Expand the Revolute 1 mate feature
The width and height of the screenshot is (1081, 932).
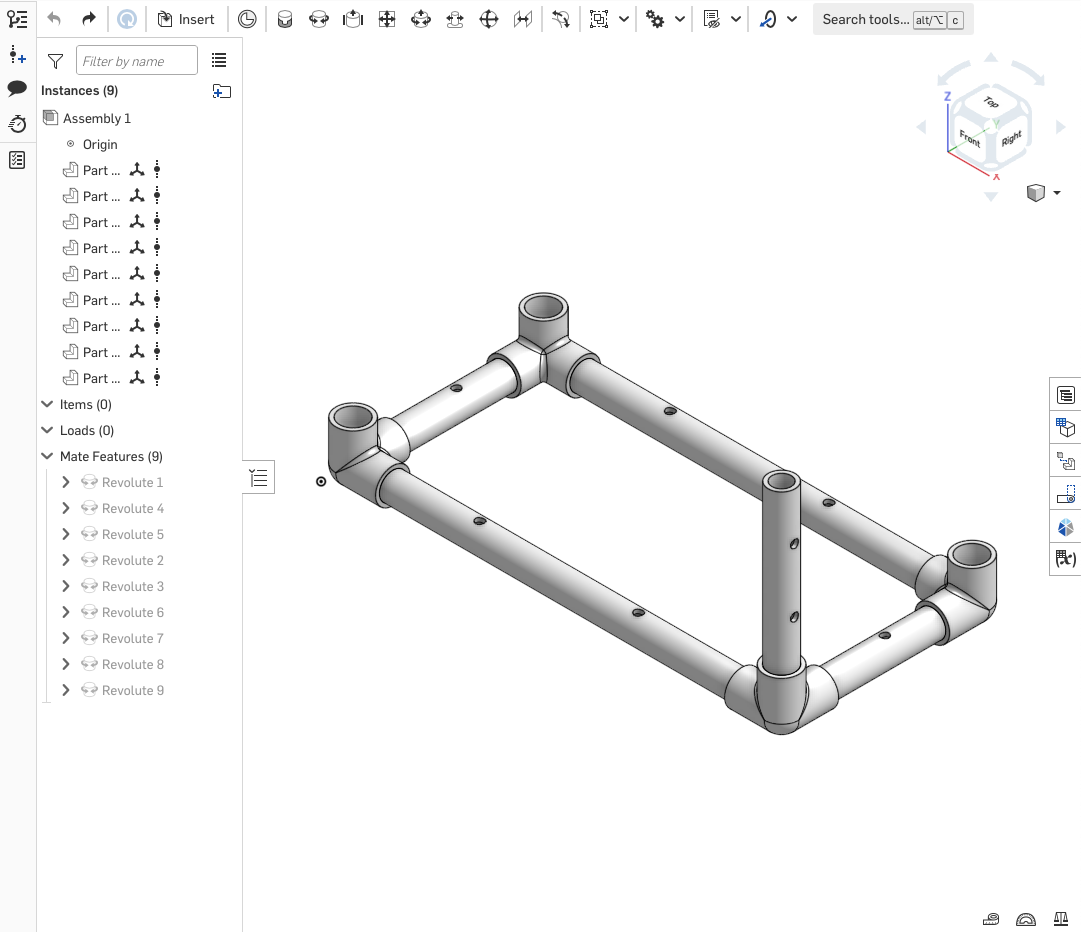pos(65,483)
